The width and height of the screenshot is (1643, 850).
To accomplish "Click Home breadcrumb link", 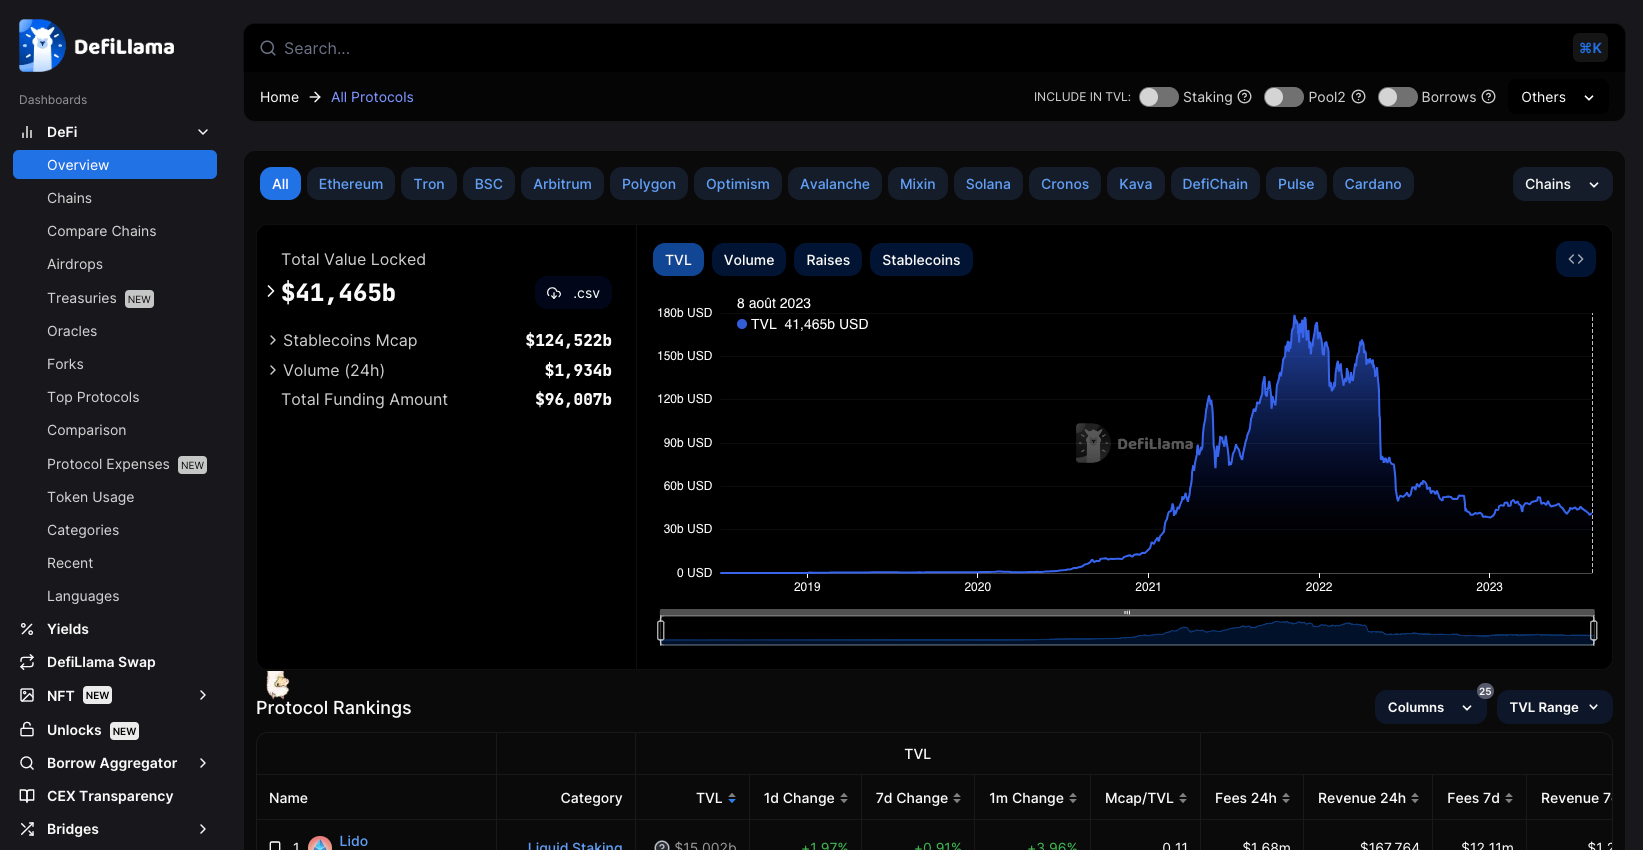I will [x=279, y=97].
